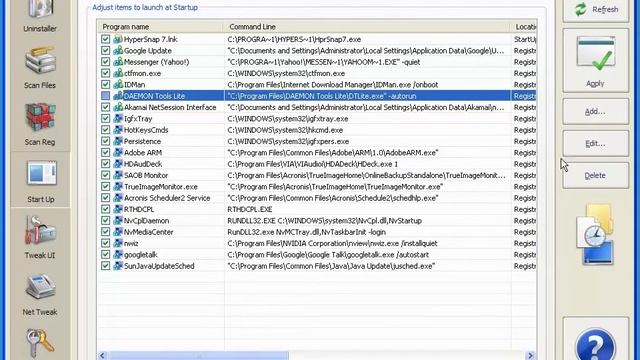Click the NvCpl.dll,NvStartup command line
Screen dimensions: 640x360
click(324, 220)
